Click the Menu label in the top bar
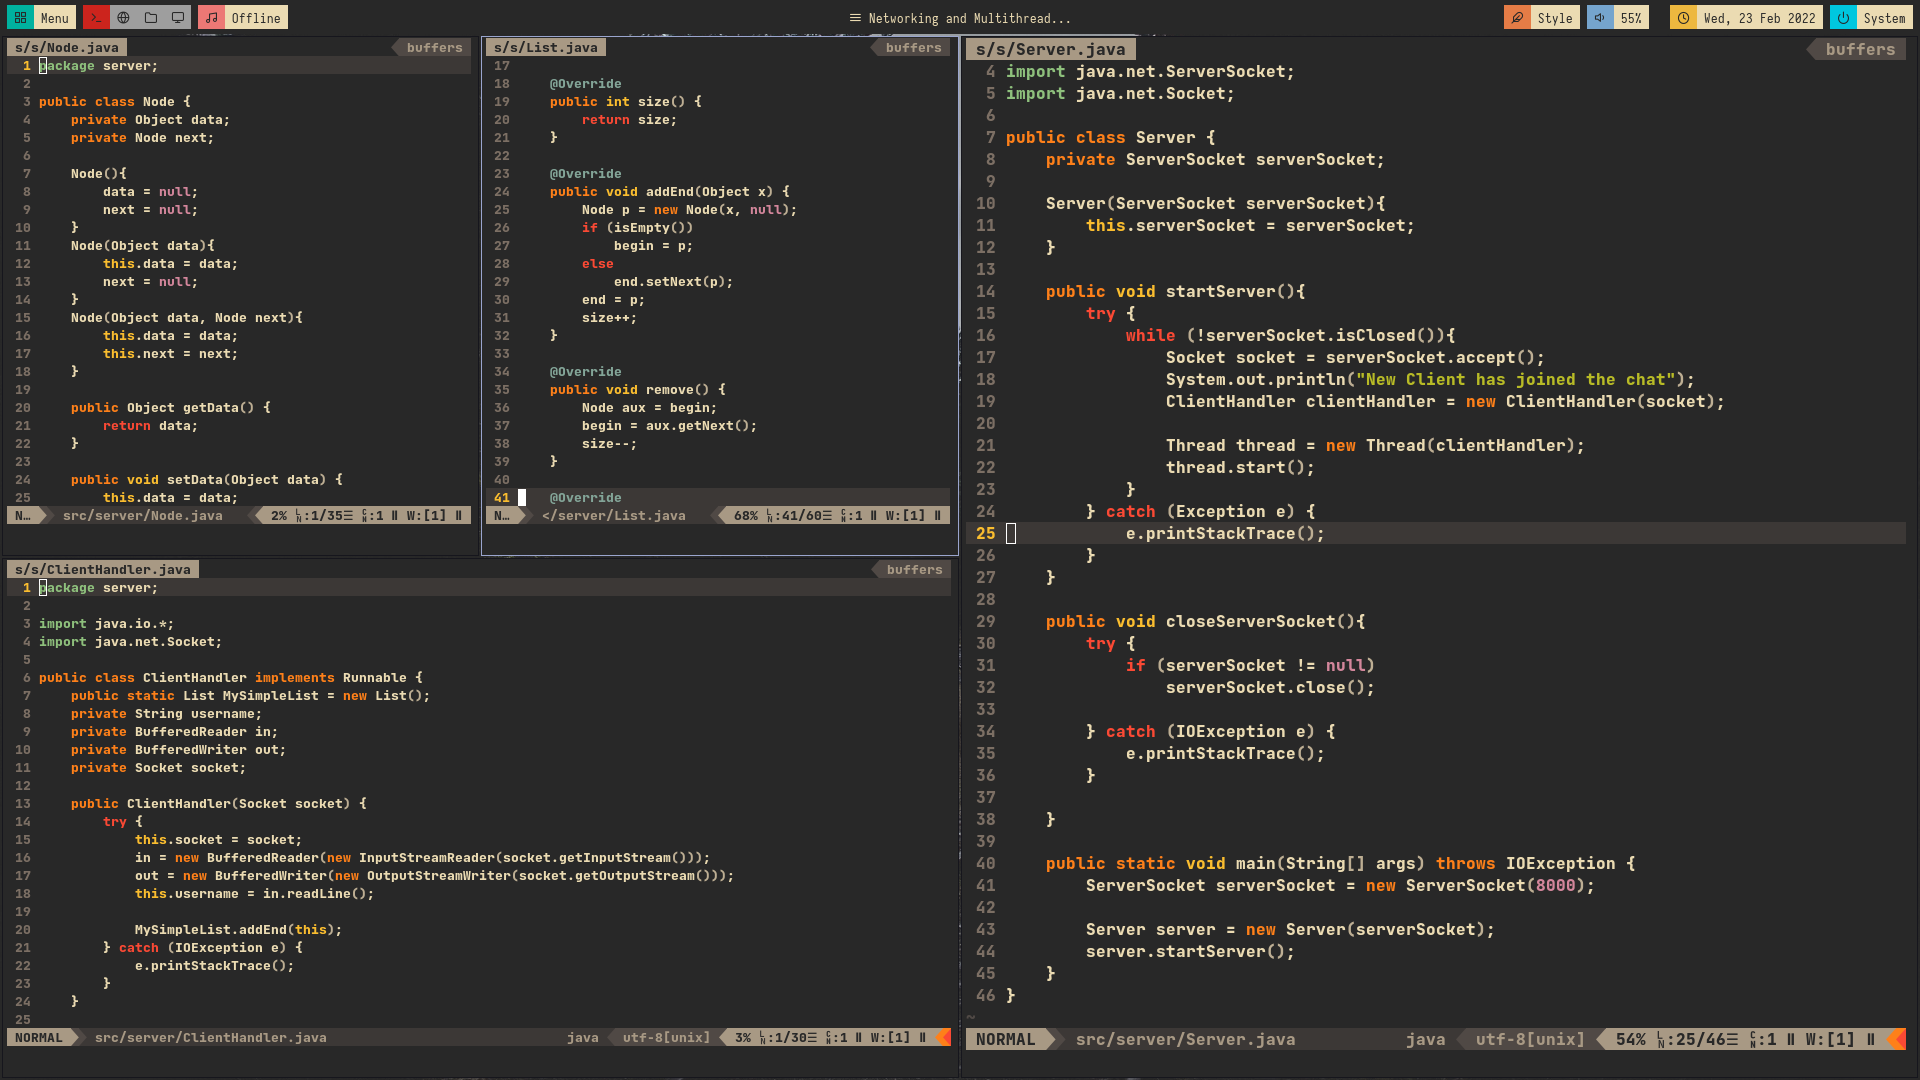 pyautogui.click(x=55, y=18)
